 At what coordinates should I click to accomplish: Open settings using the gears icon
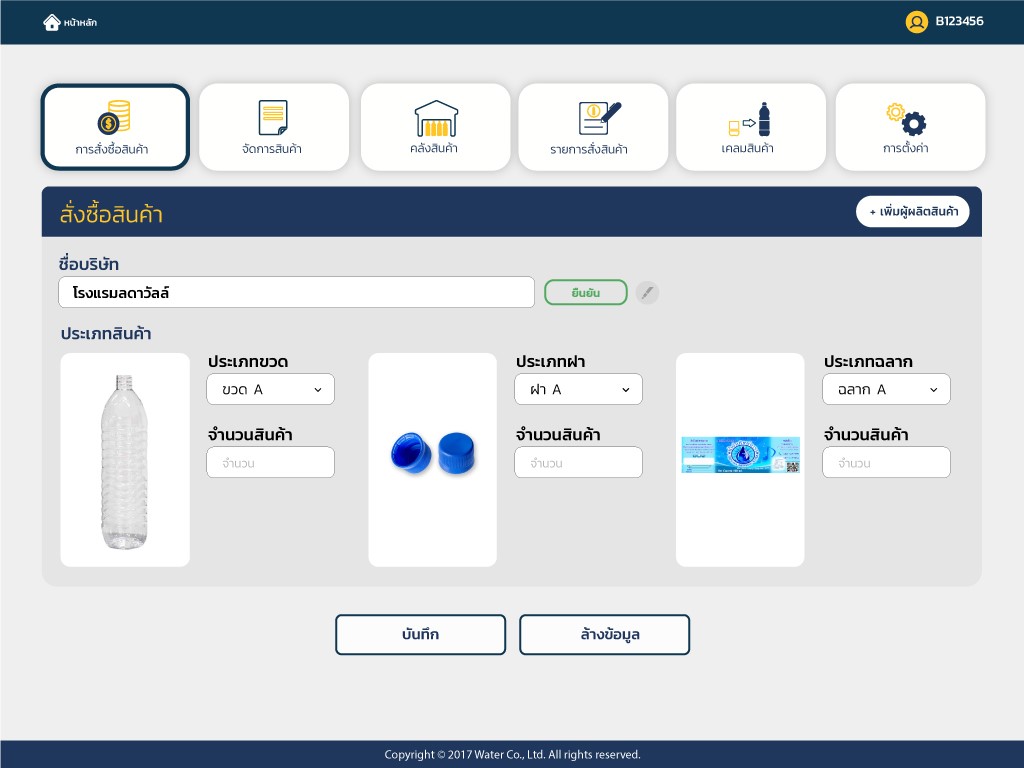tap(906, 118)
